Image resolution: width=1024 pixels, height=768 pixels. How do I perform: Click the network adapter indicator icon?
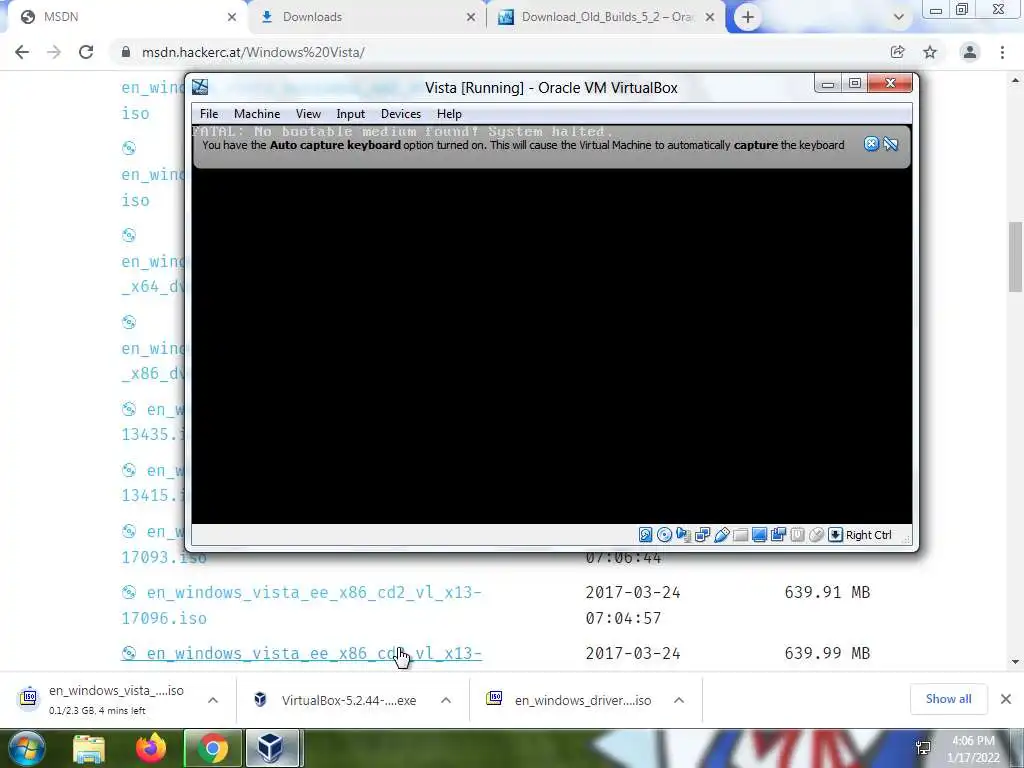point(702,535)
